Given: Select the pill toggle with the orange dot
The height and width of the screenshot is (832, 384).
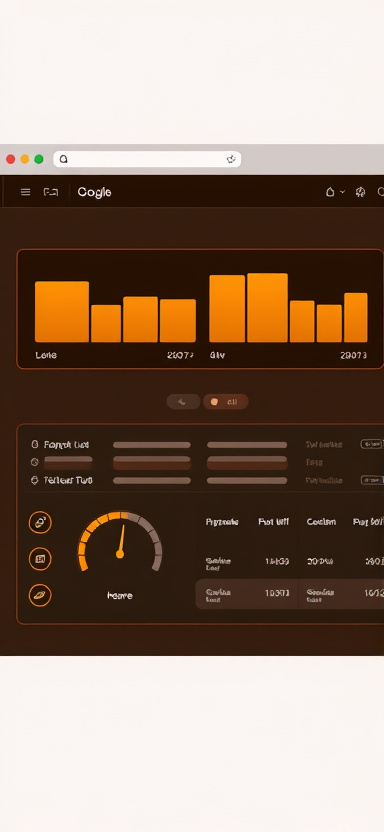Looking at the screenshot, I should coord(225,402).
